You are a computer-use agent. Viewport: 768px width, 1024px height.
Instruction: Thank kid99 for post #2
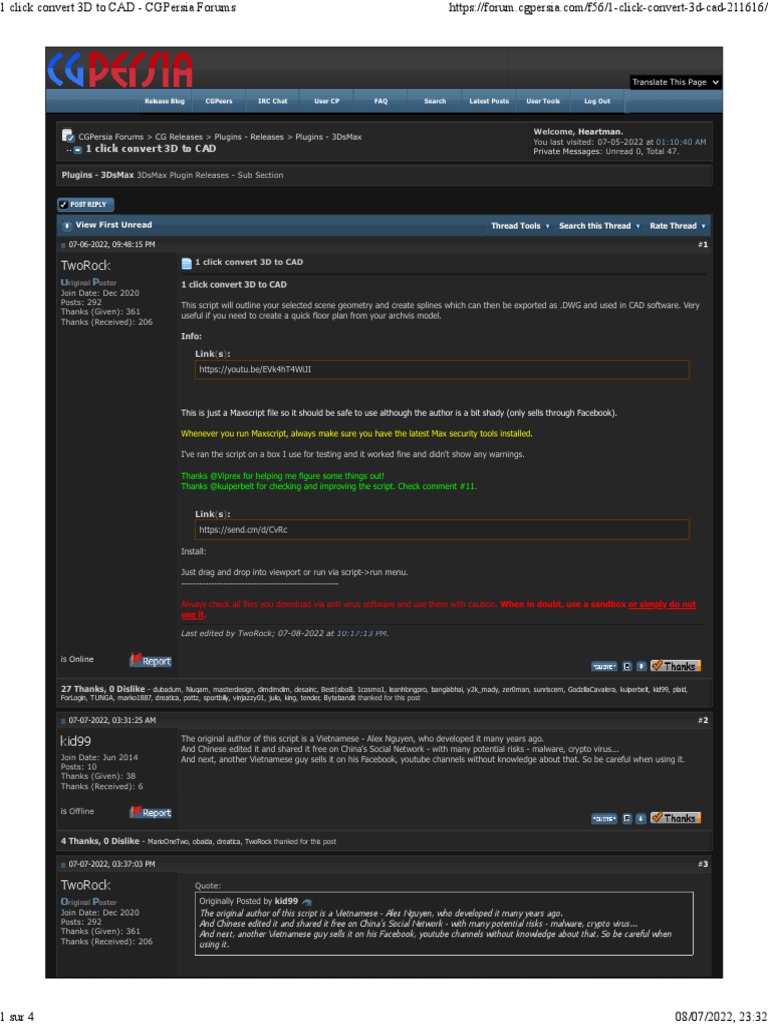(675, 818)
